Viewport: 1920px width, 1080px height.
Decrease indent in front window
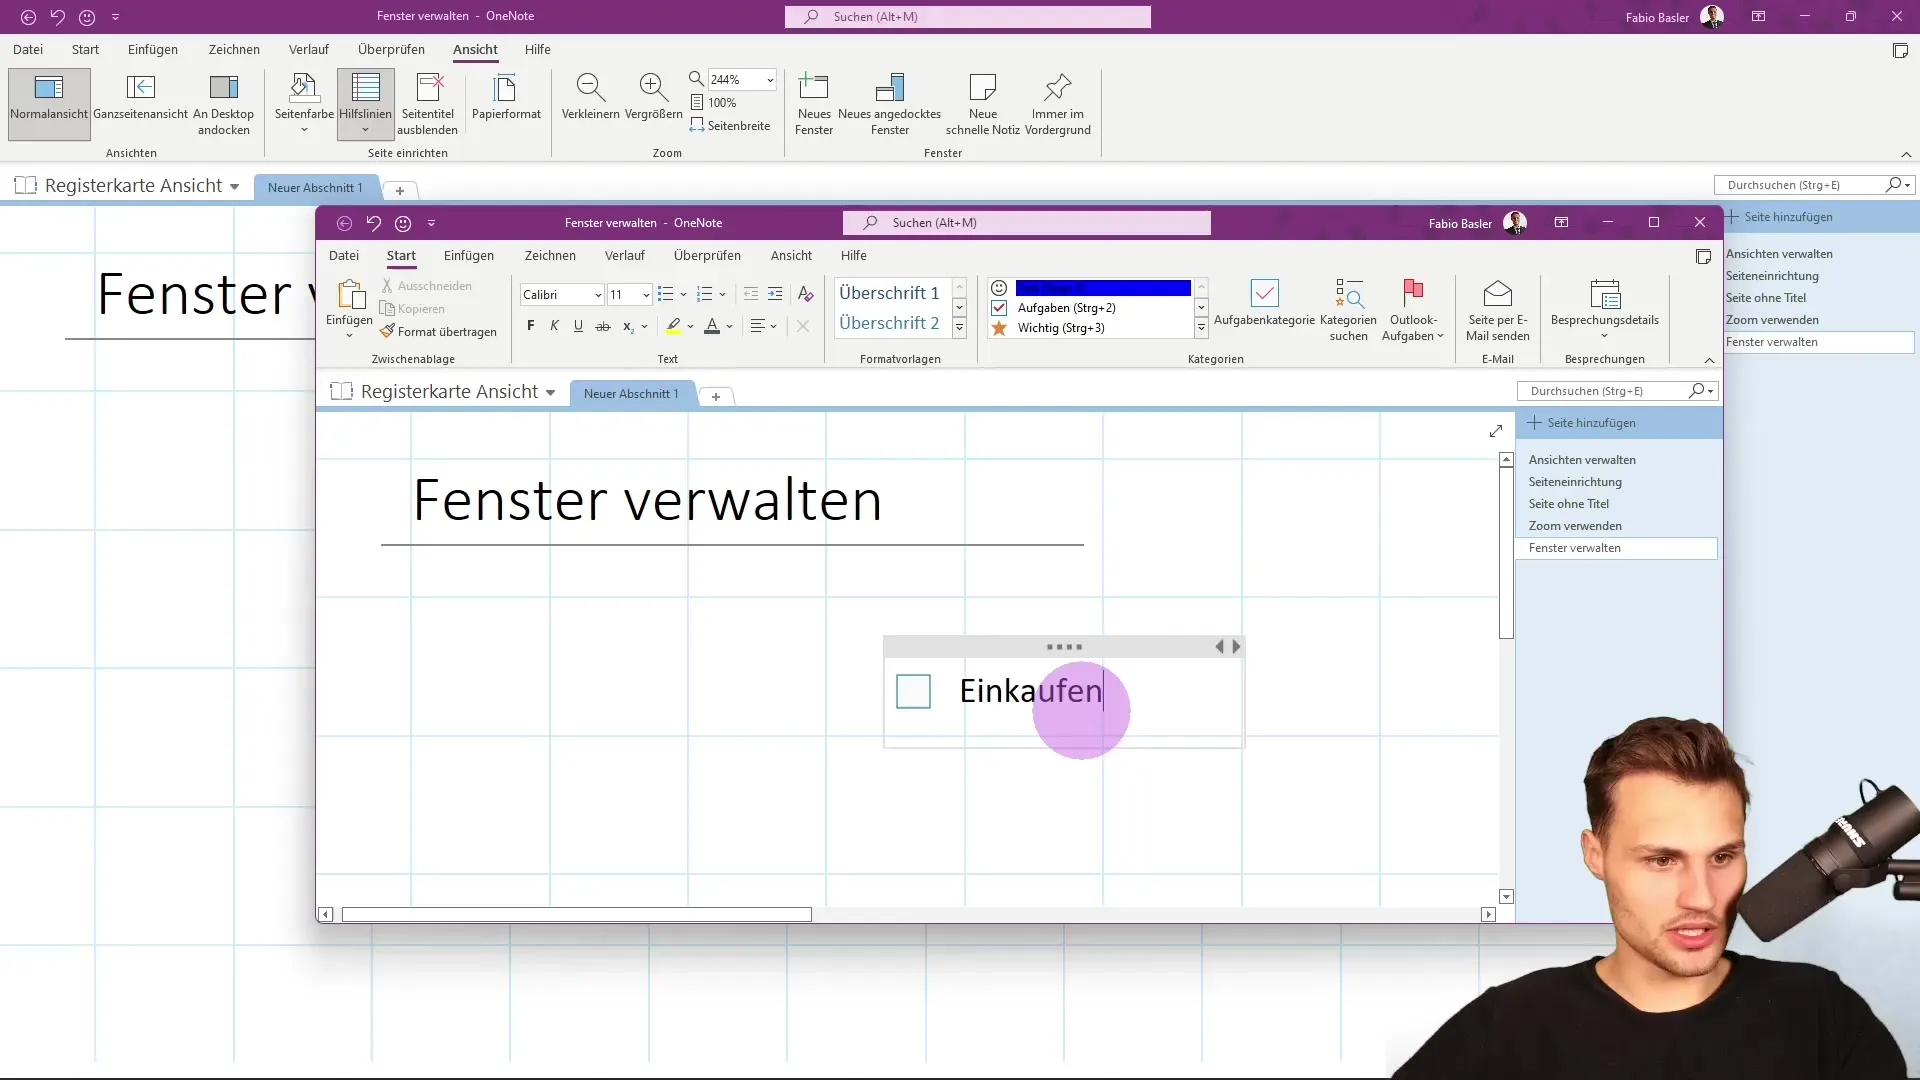coord(750,294)
